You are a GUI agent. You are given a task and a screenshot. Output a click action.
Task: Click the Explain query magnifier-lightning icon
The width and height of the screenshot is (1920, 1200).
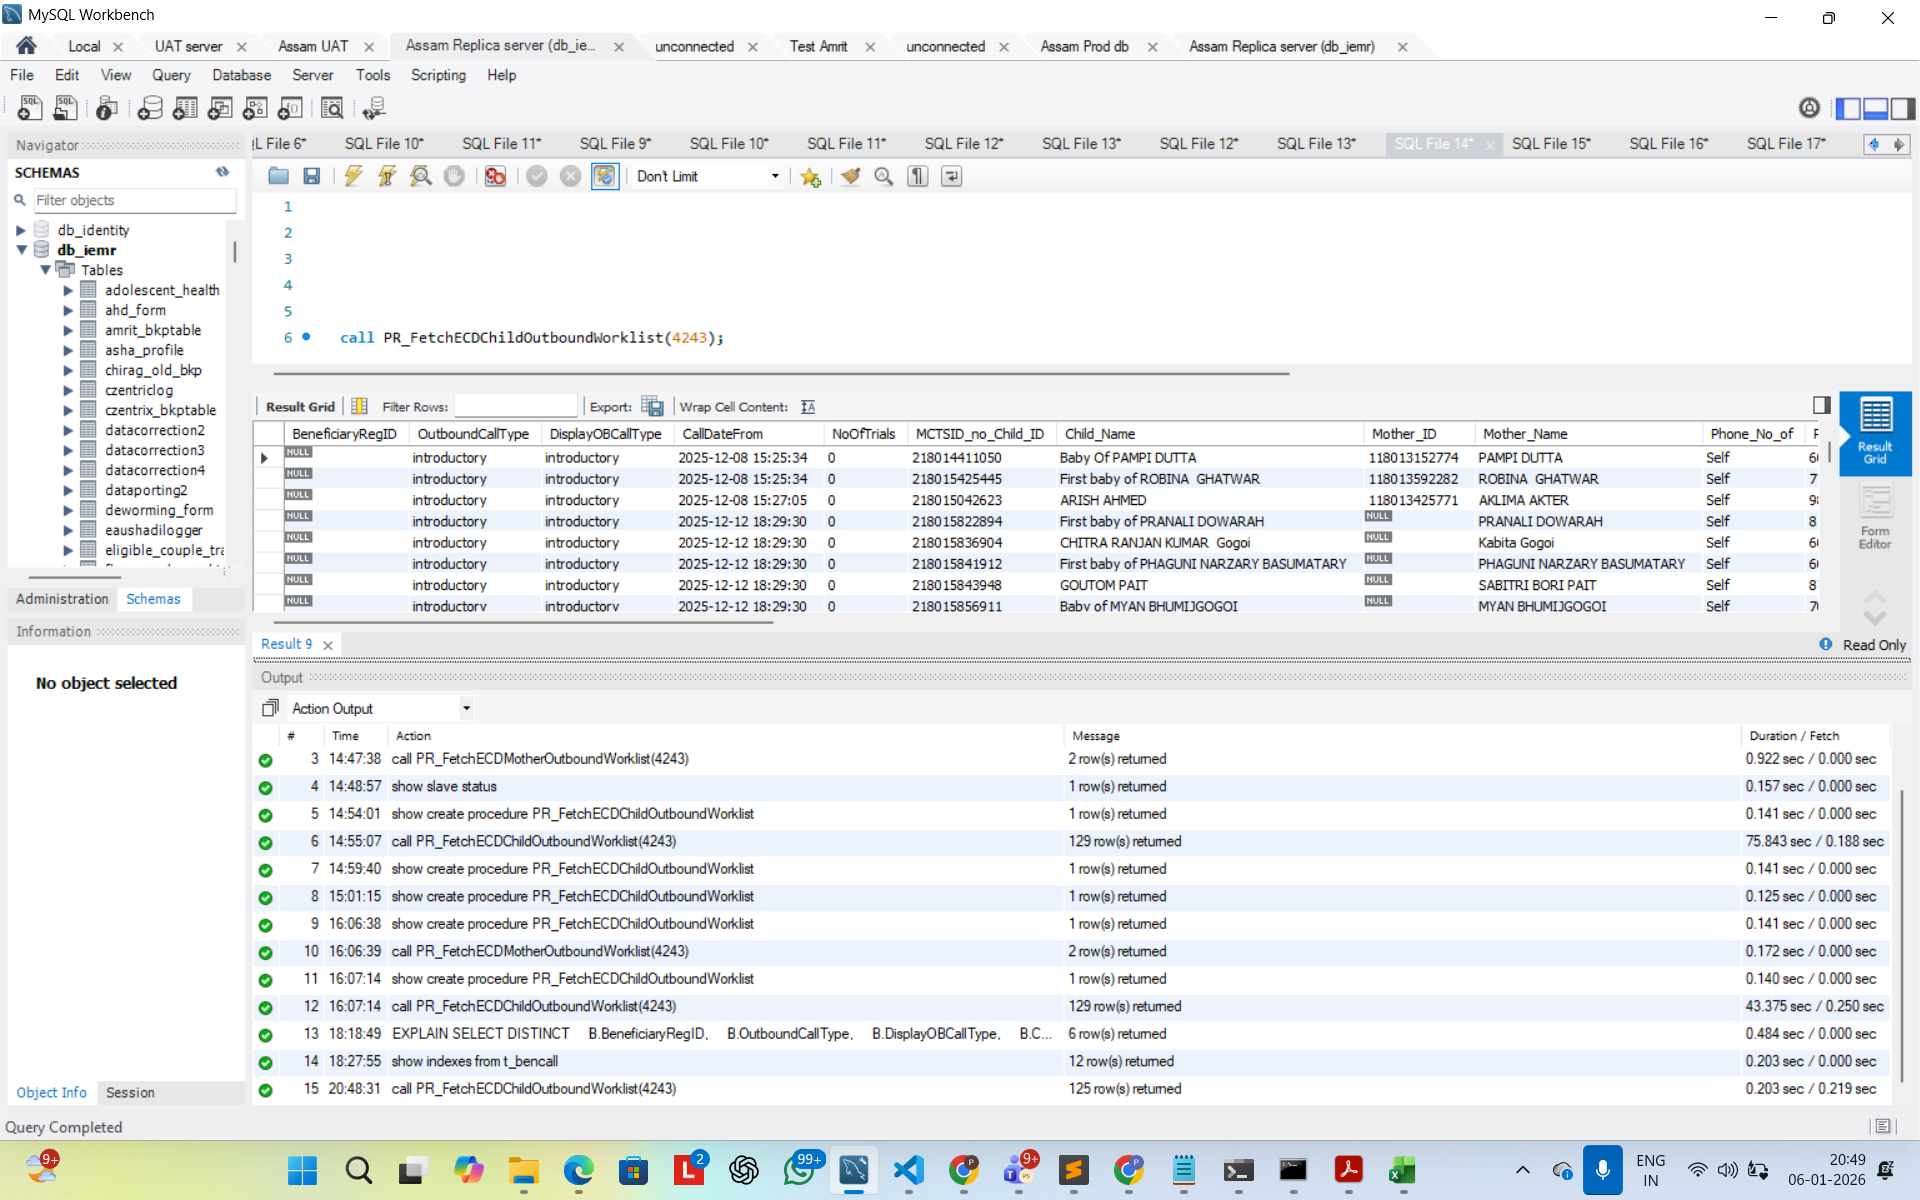tap(421, 176)
